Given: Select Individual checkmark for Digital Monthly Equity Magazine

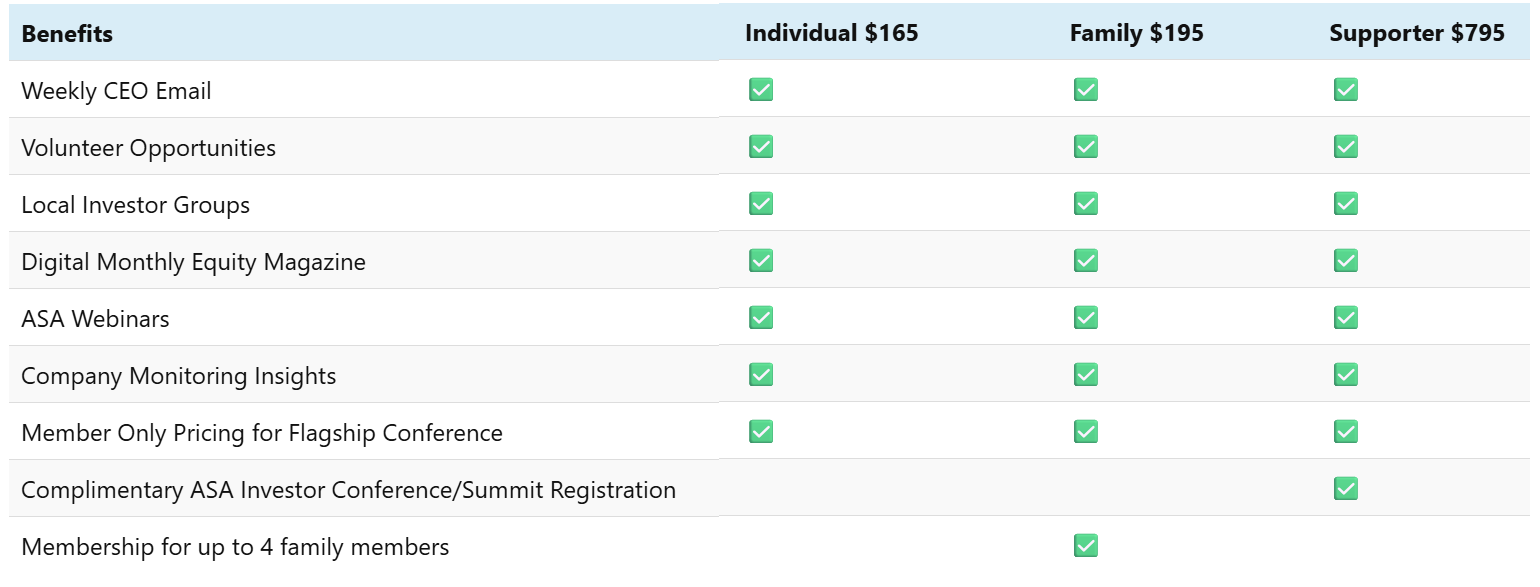Looking at the screenshot, I should [761, 261].
